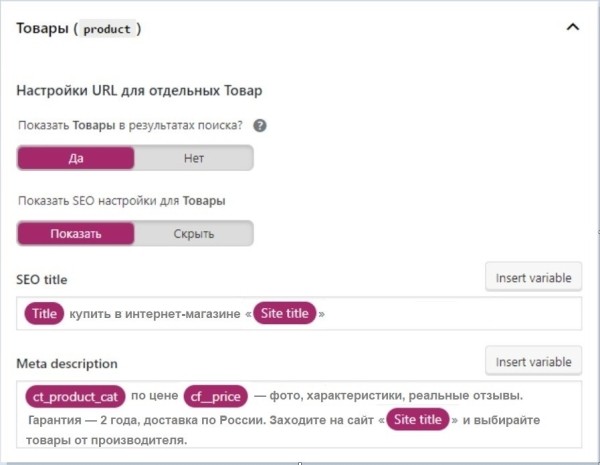
Task: Select Да for showing in search results
Action: 76,158
